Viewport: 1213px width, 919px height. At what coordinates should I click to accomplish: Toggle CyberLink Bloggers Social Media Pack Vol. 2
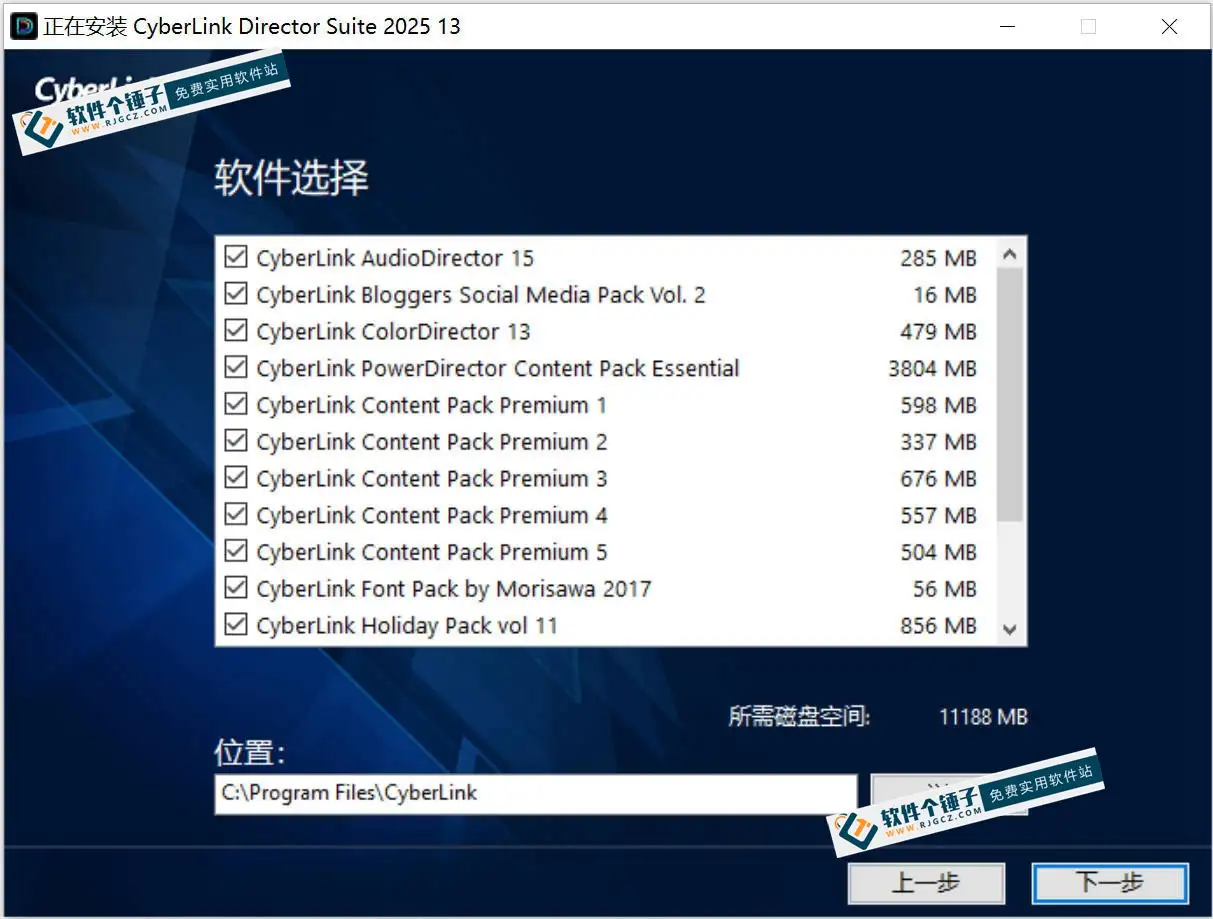click(x=236, y=293)
